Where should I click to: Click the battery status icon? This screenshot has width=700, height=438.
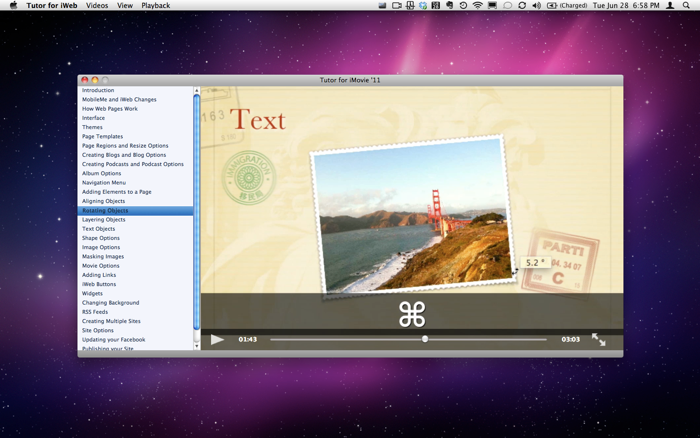pos(550,6)
